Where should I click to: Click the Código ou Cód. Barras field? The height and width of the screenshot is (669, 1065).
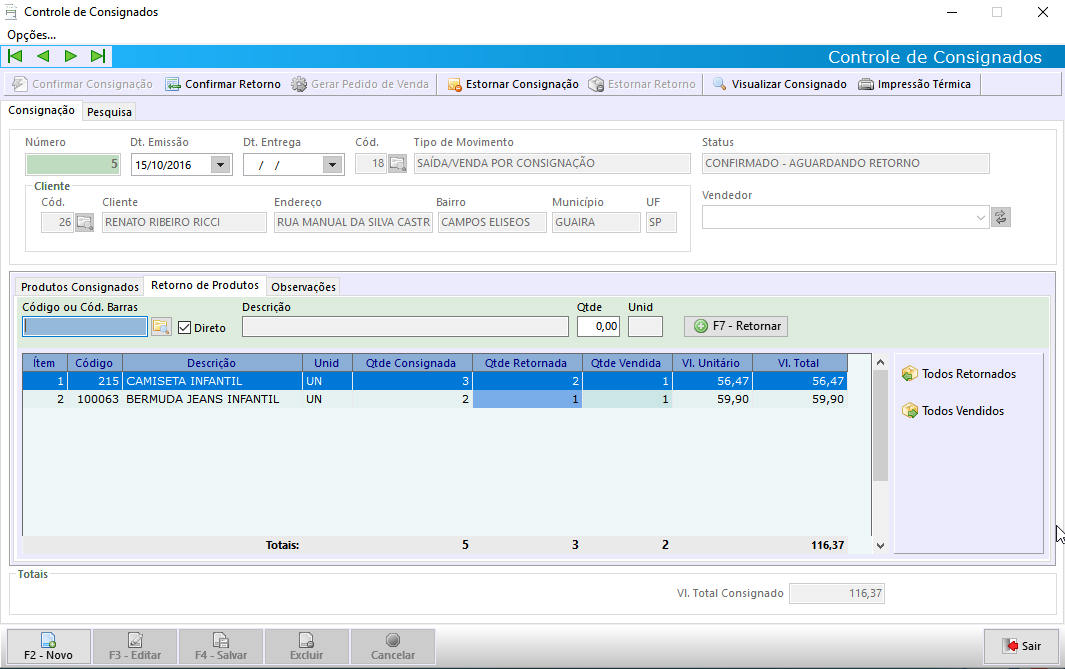pos(85,327)
